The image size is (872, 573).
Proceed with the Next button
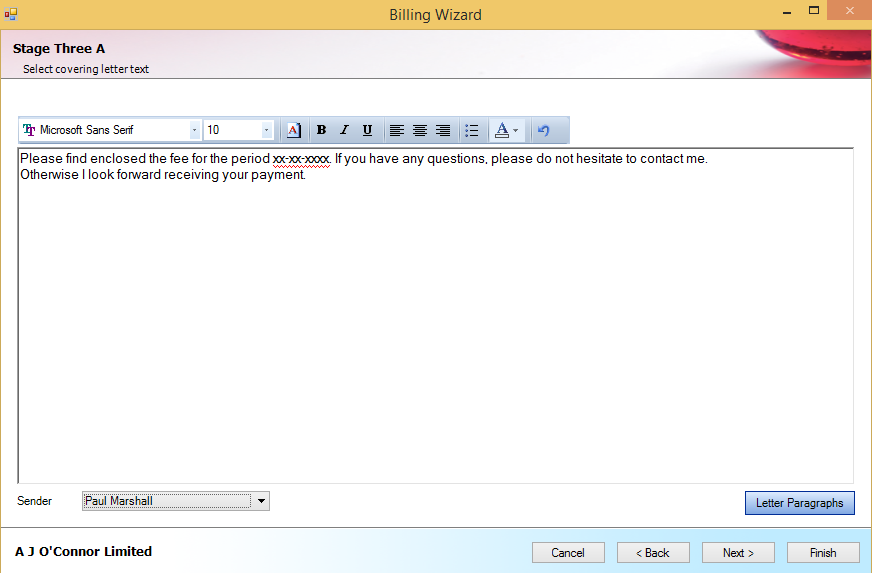tap(738, 552)
